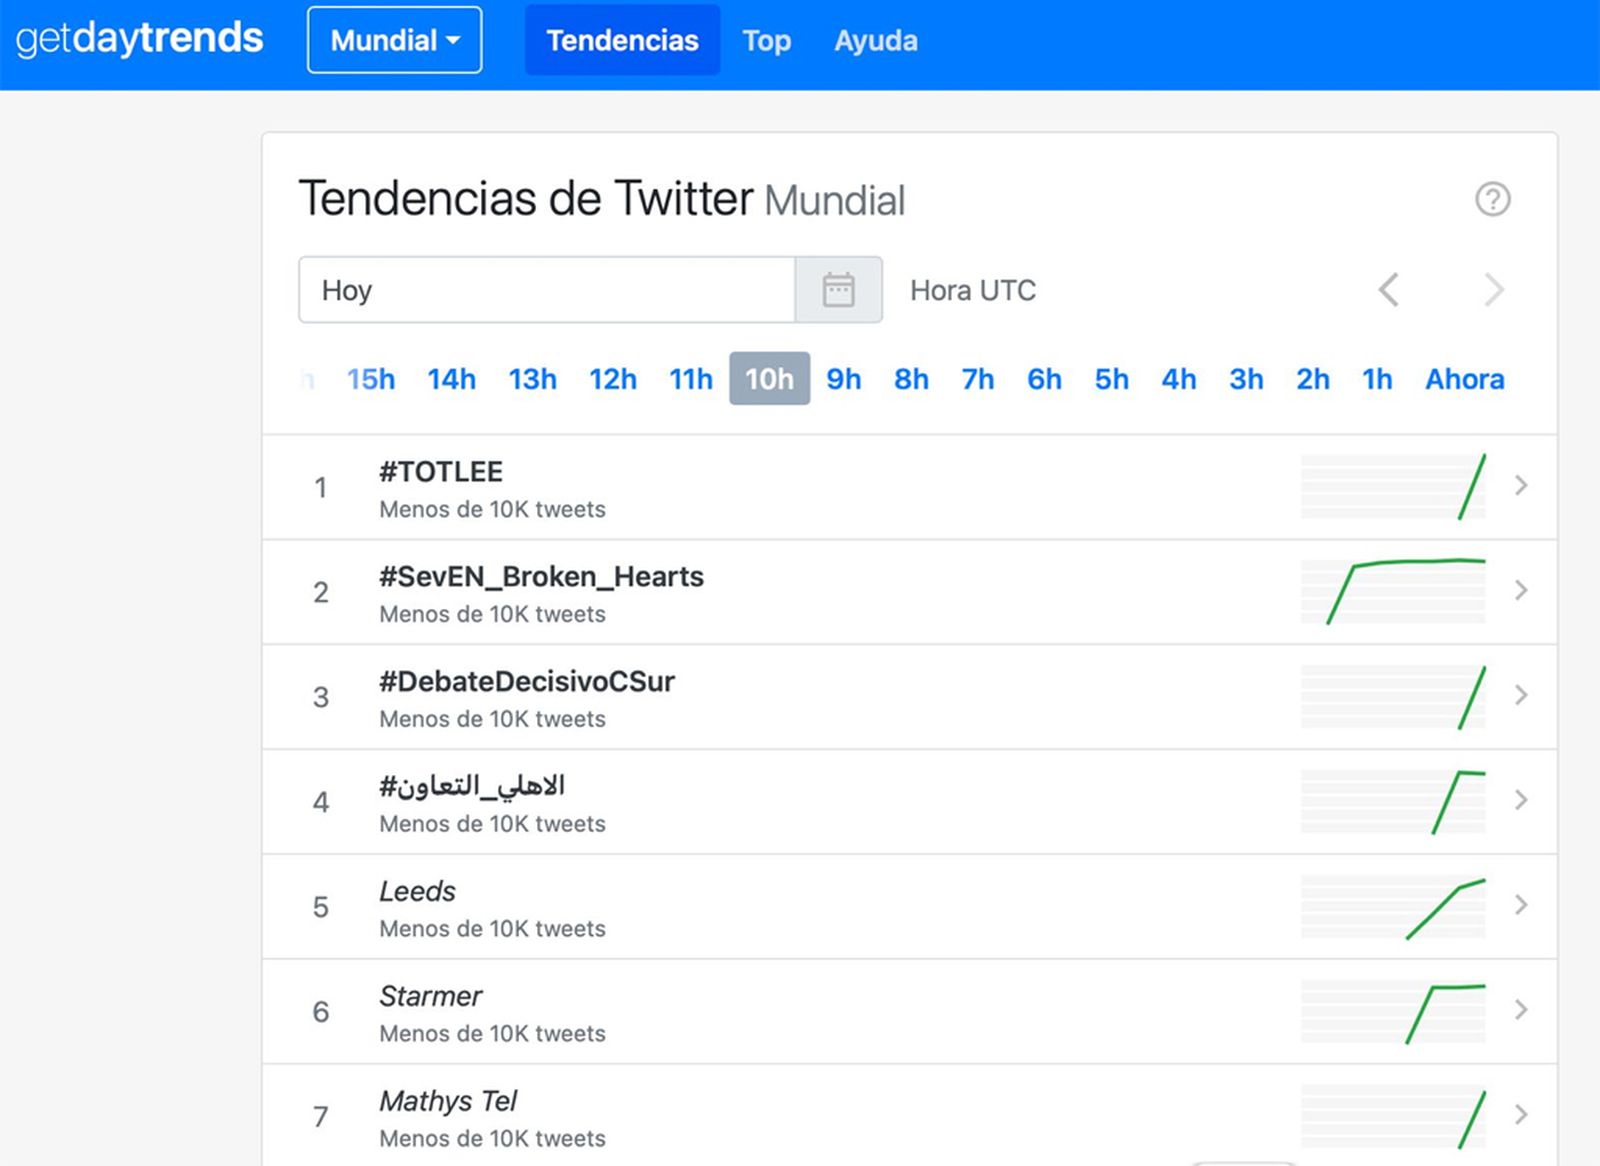
Task: Select the 6h time link
Action: [x=1044, y=379]
